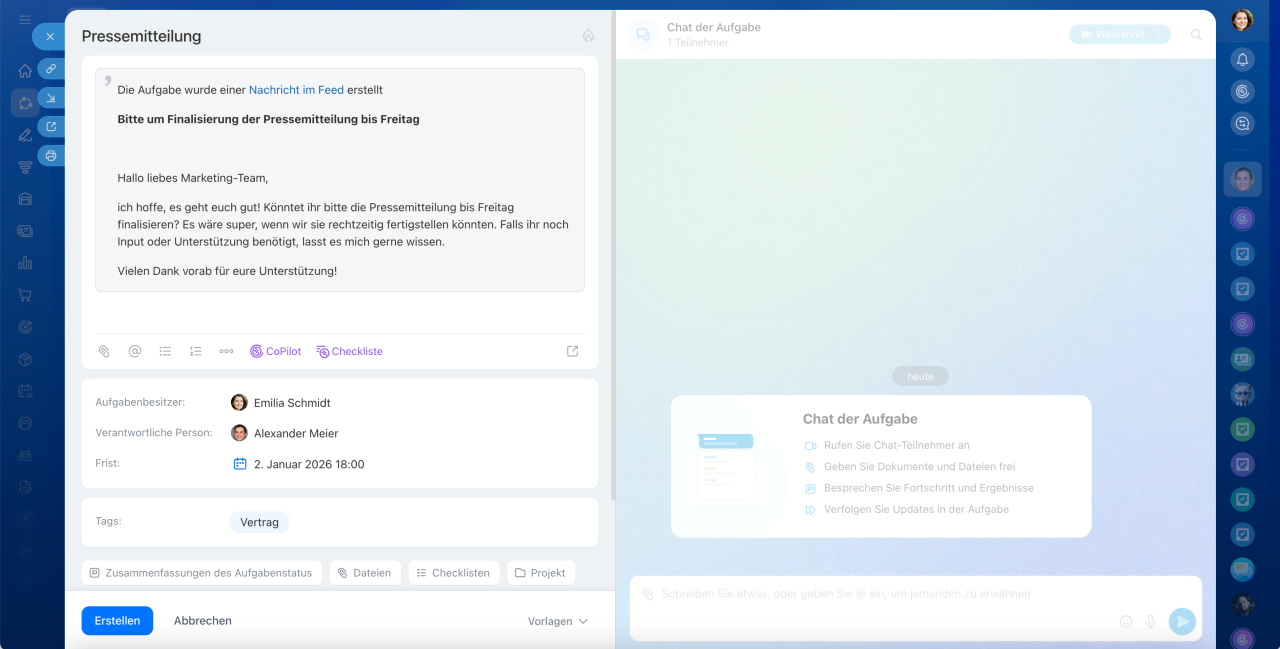
Task: Open CRM funnel icon in left sidebar
Action: point(25,167)
